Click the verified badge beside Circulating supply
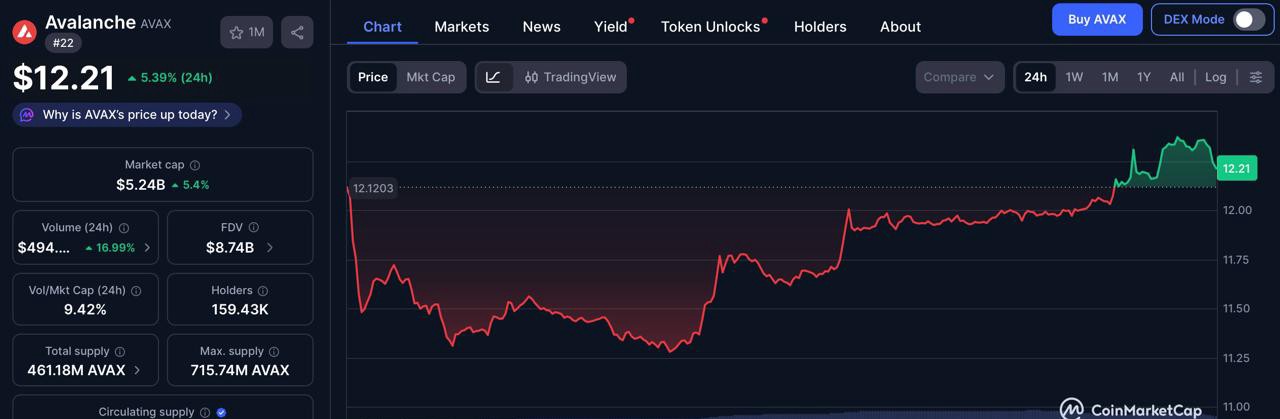This screenshot has width=1280, height=419. pyautogui.click(x=221, y=412)
